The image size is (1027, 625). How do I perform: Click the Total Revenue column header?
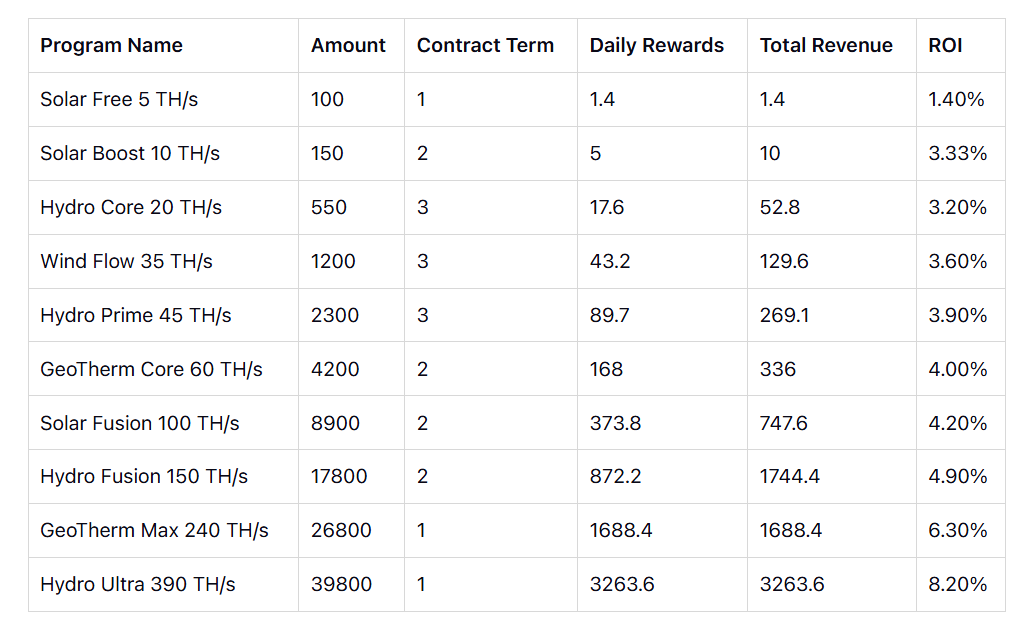tap(826, 46)
